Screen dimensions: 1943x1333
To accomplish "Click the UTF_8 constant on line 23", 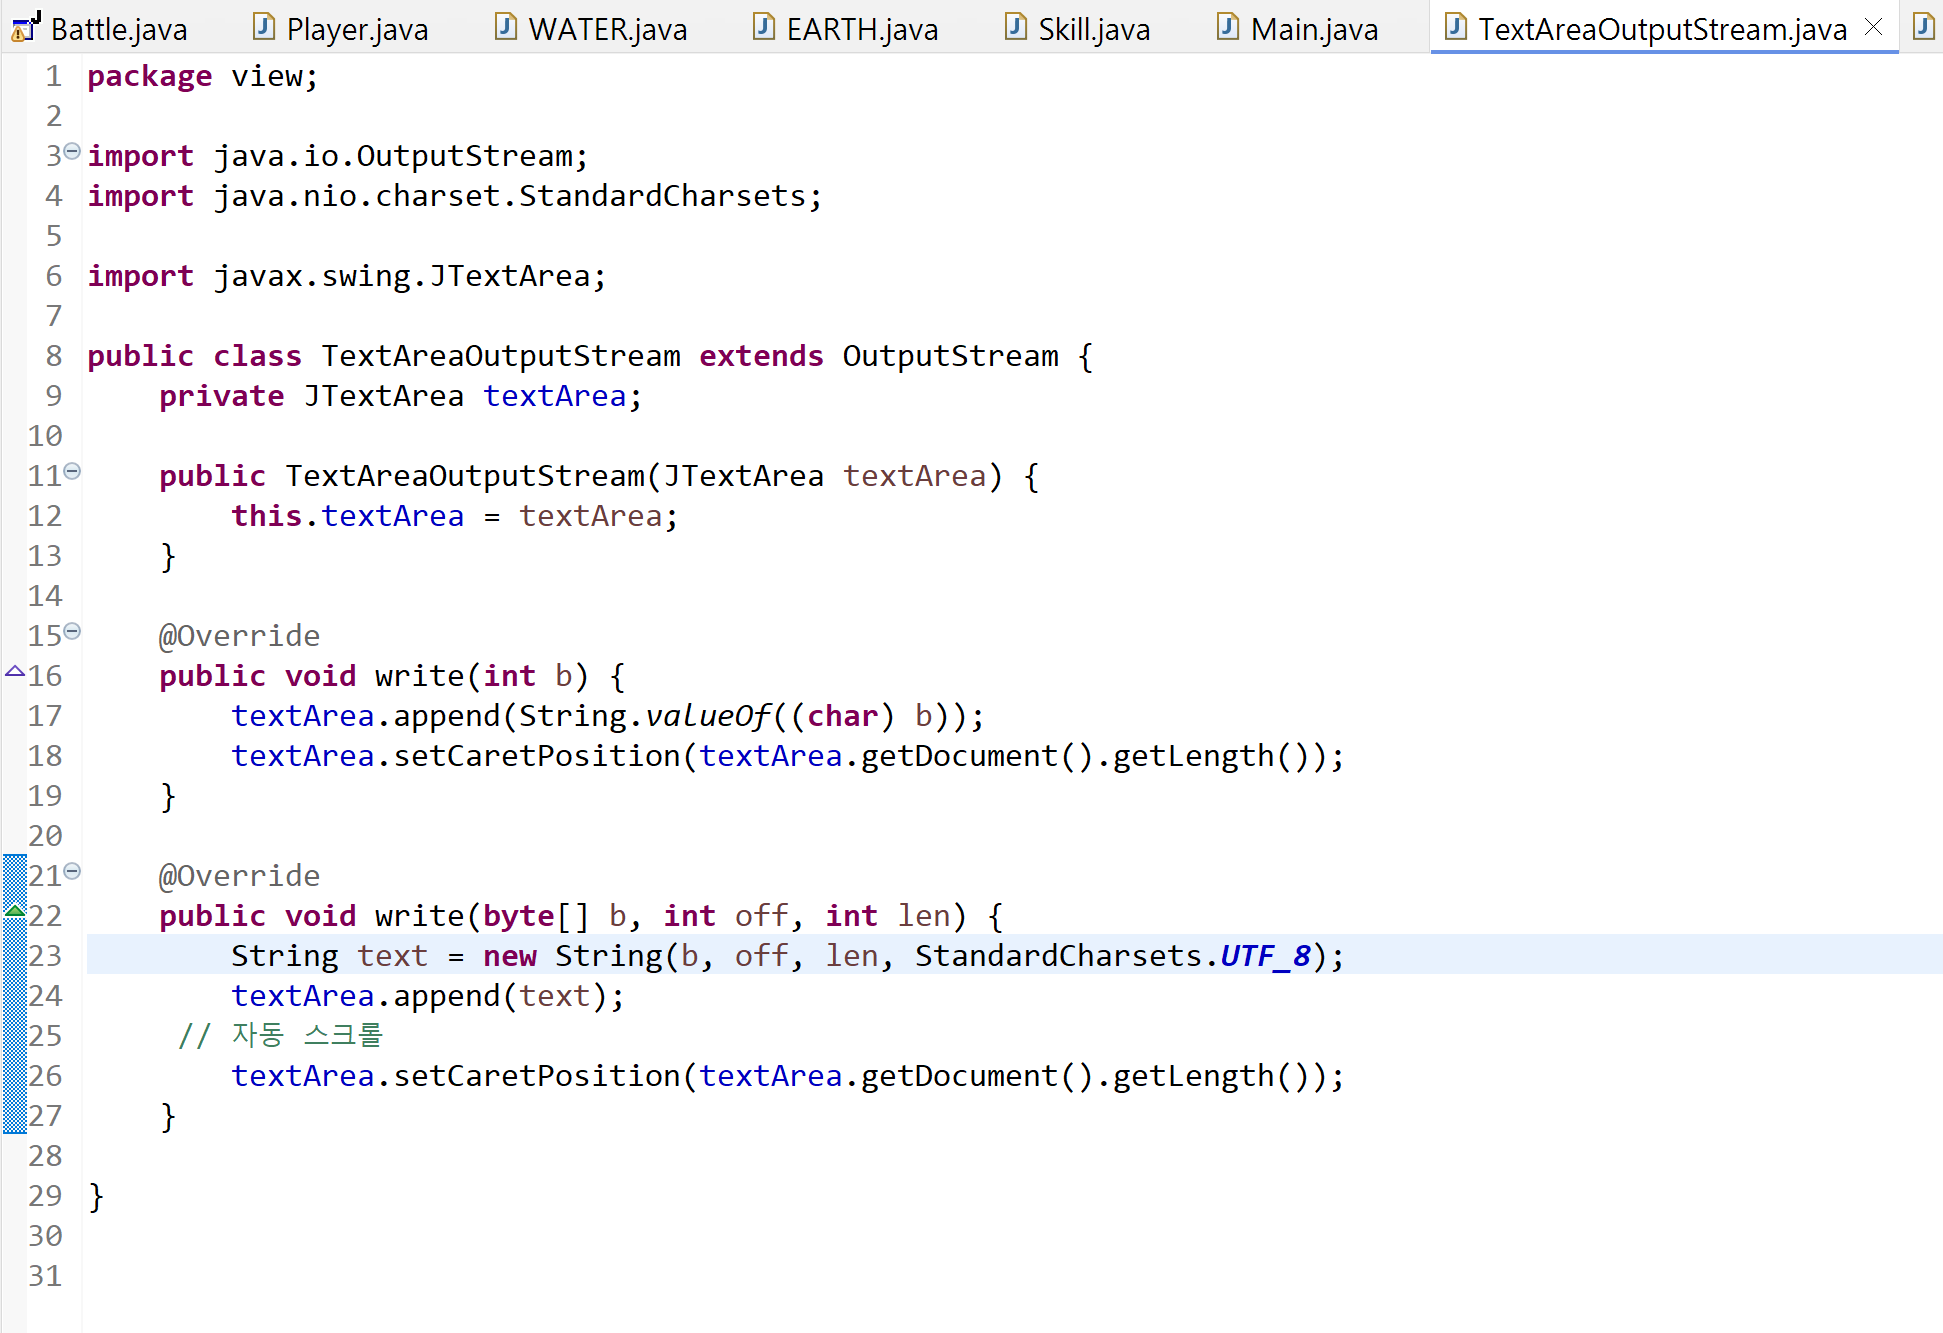I will tap(1265, 956).
